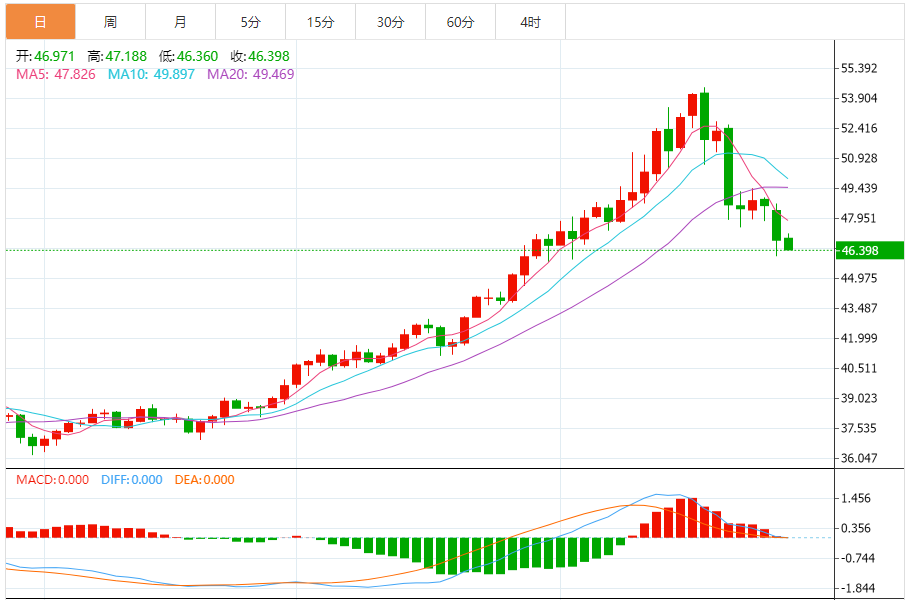This screenshot has height=600, width=909.
Task: Click the tallest peak candlestick on chart
Action: pyautogui.click(x=704, y=115)
